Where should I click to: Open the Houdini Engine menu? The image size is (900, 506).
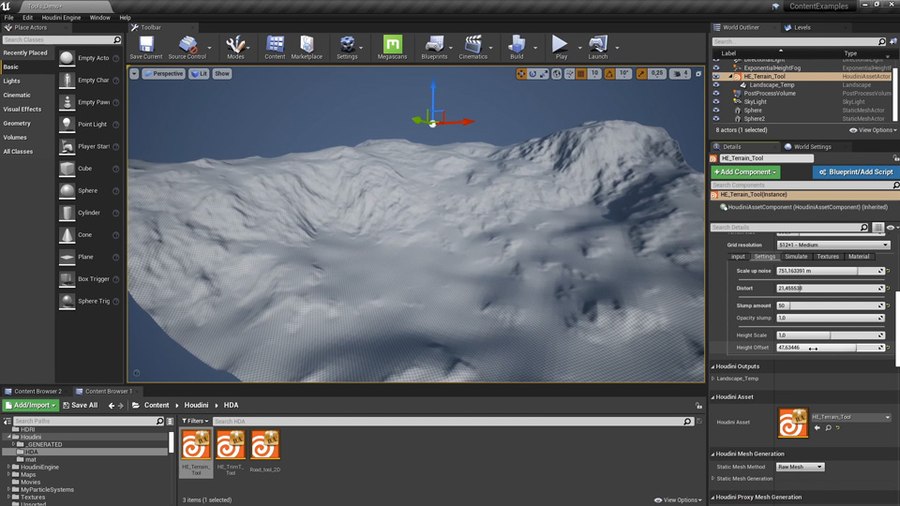(61, 18)
